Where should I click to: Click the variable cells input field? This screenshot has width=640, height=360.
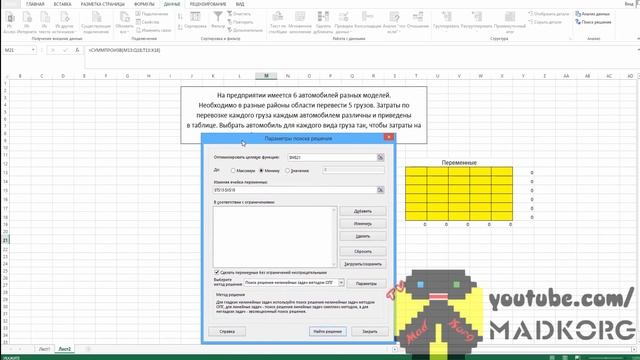(295, 190)
